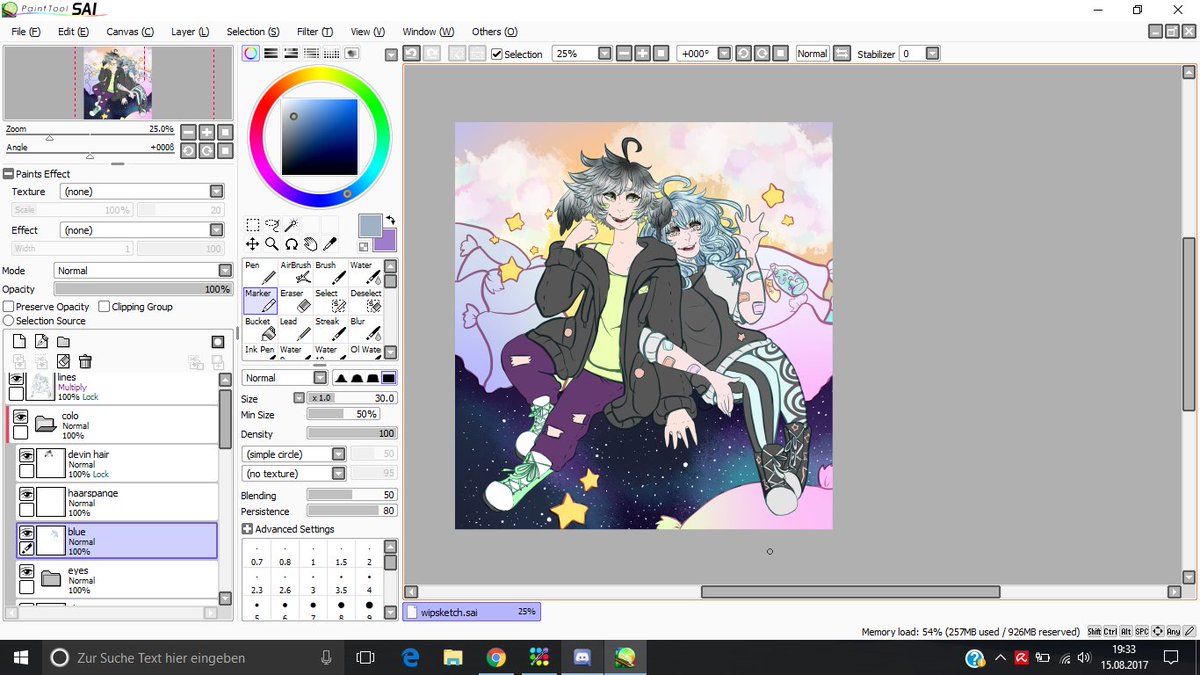Hide the blue layer
The width and height of the screenshot is (1200, 675).
pyautogui.click(x=27, y=533)
